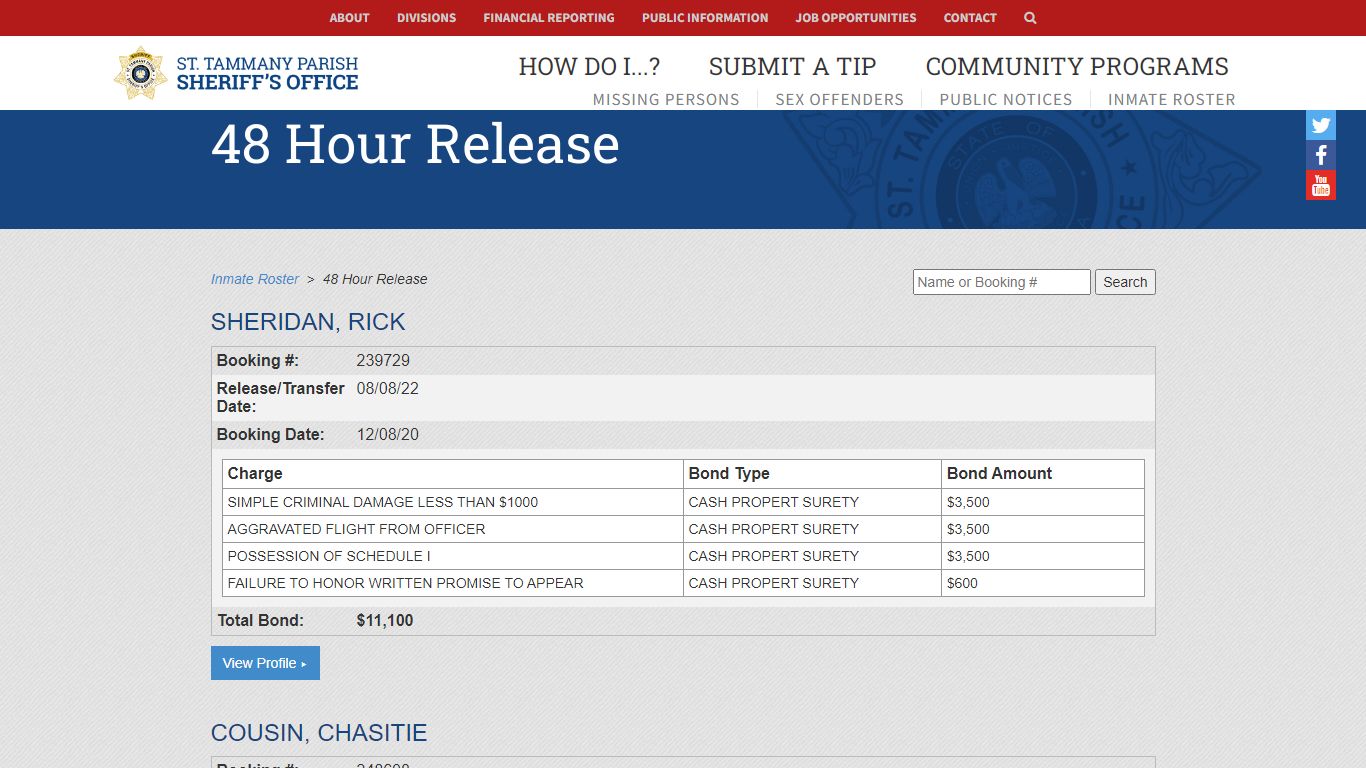The height and width of the screenshot is (768, 1366).
Task: Select the $11,100 total bond value
Action: click(x=385, y=621)
